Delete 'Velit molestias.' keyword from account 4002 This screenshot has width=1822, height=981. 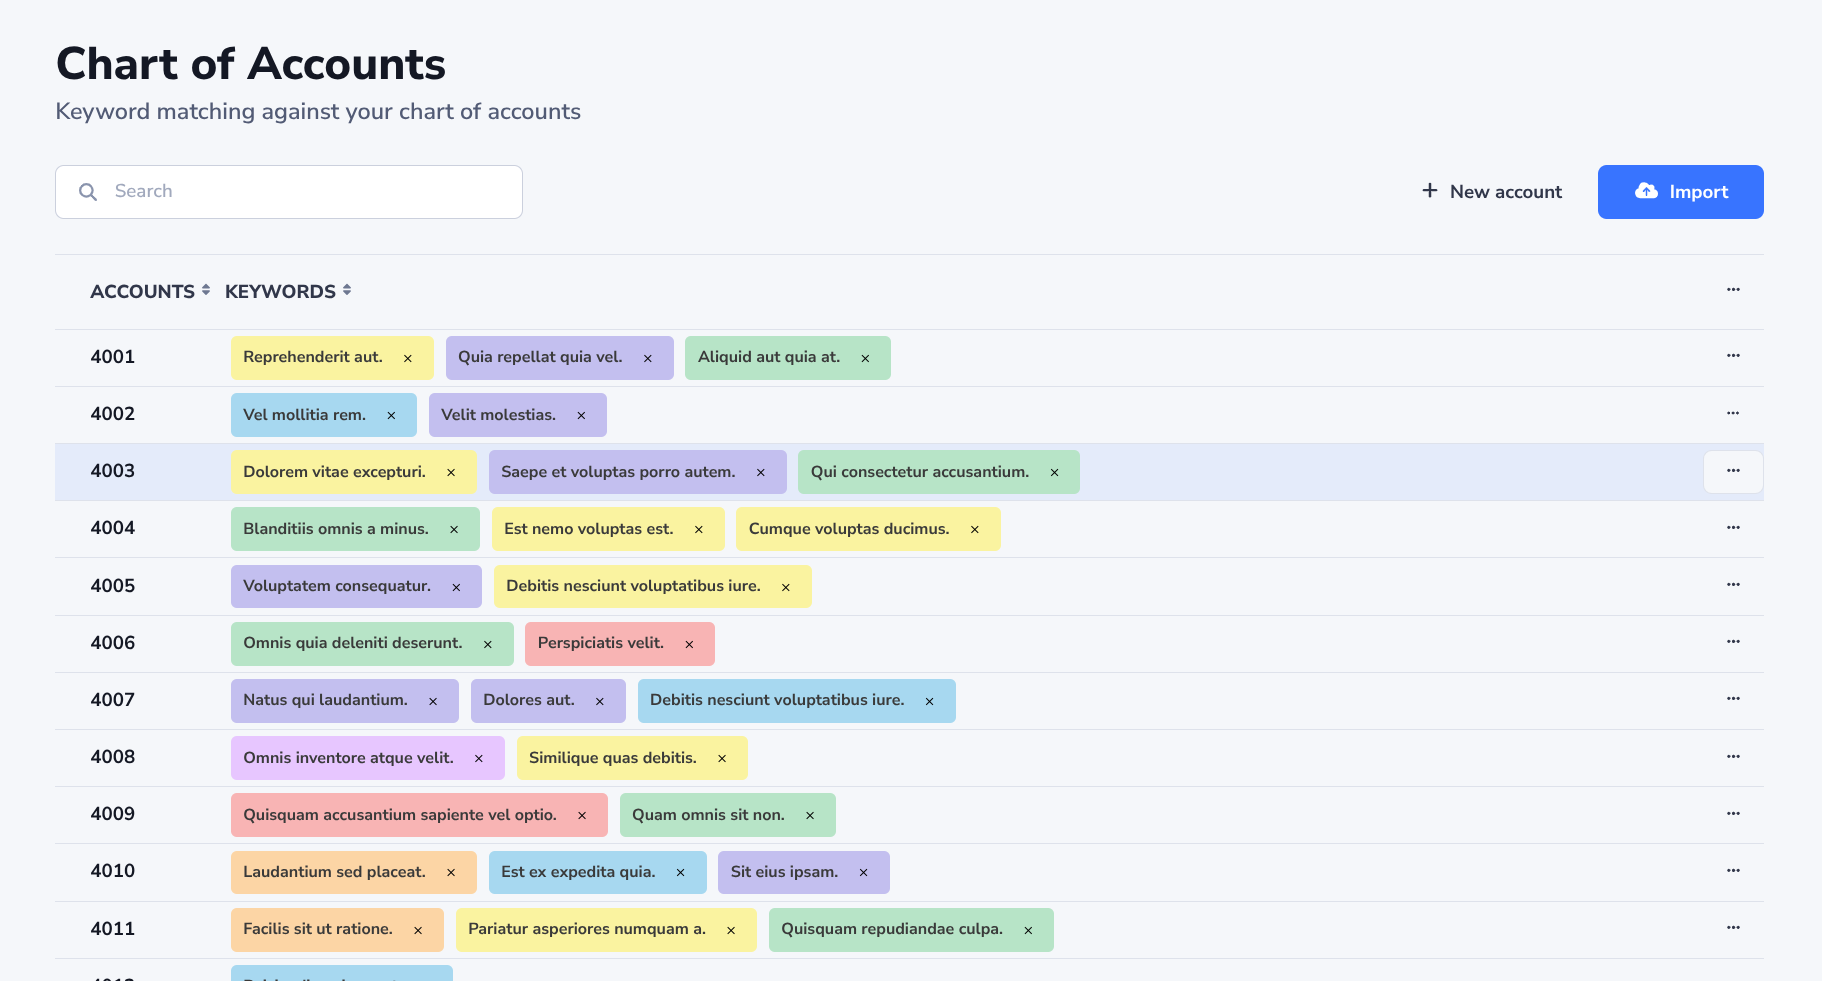pos(581,415)
